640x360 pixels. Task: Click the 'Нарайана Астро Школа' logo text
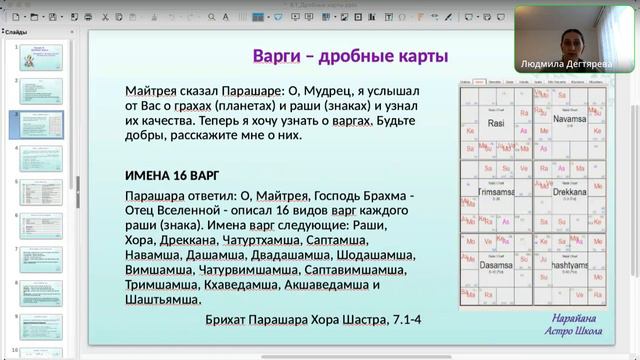[573, 324]
